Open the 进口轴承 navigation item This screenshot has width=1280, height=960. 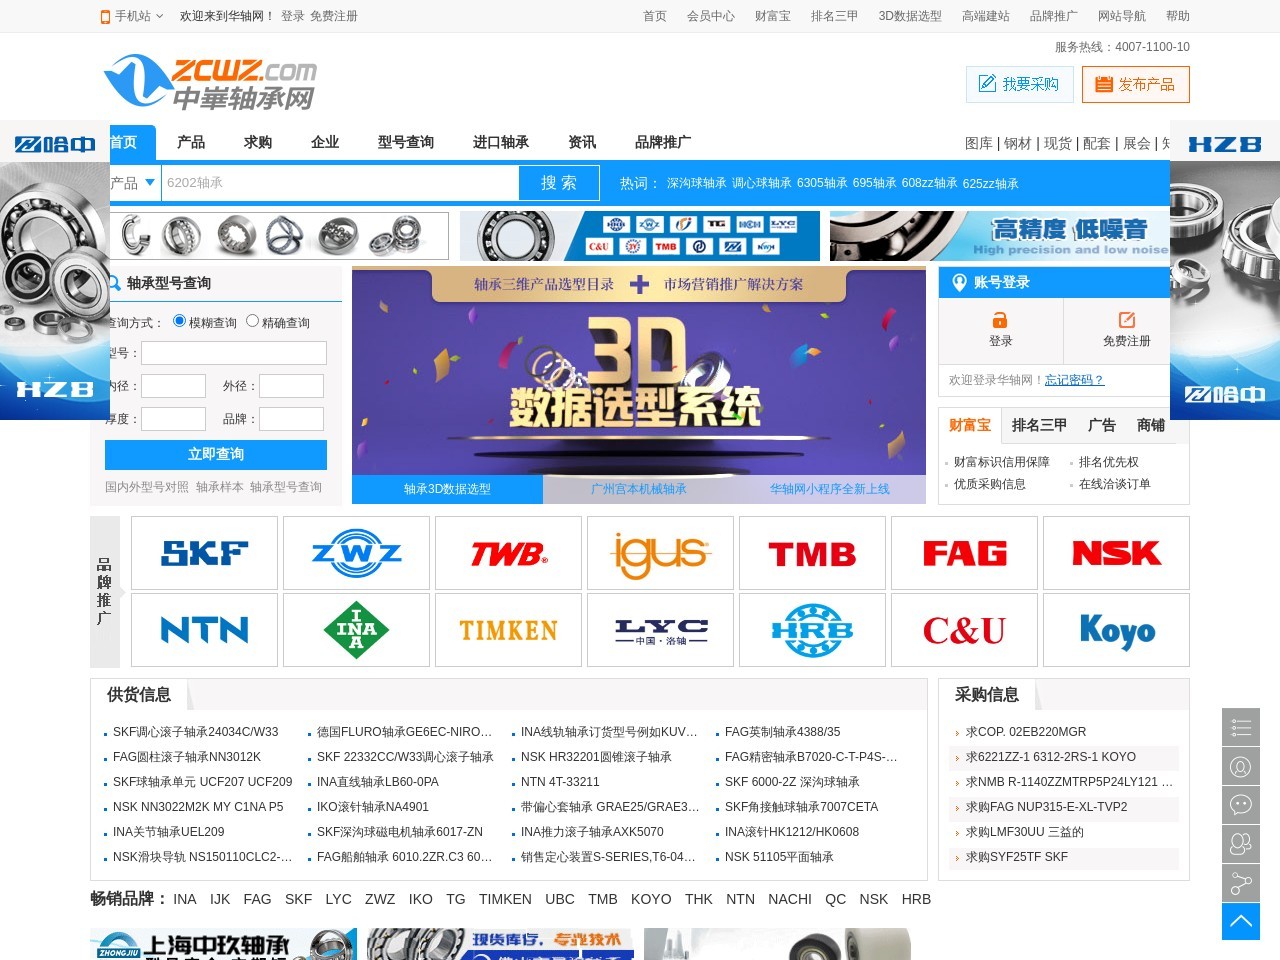pos(501,142)
